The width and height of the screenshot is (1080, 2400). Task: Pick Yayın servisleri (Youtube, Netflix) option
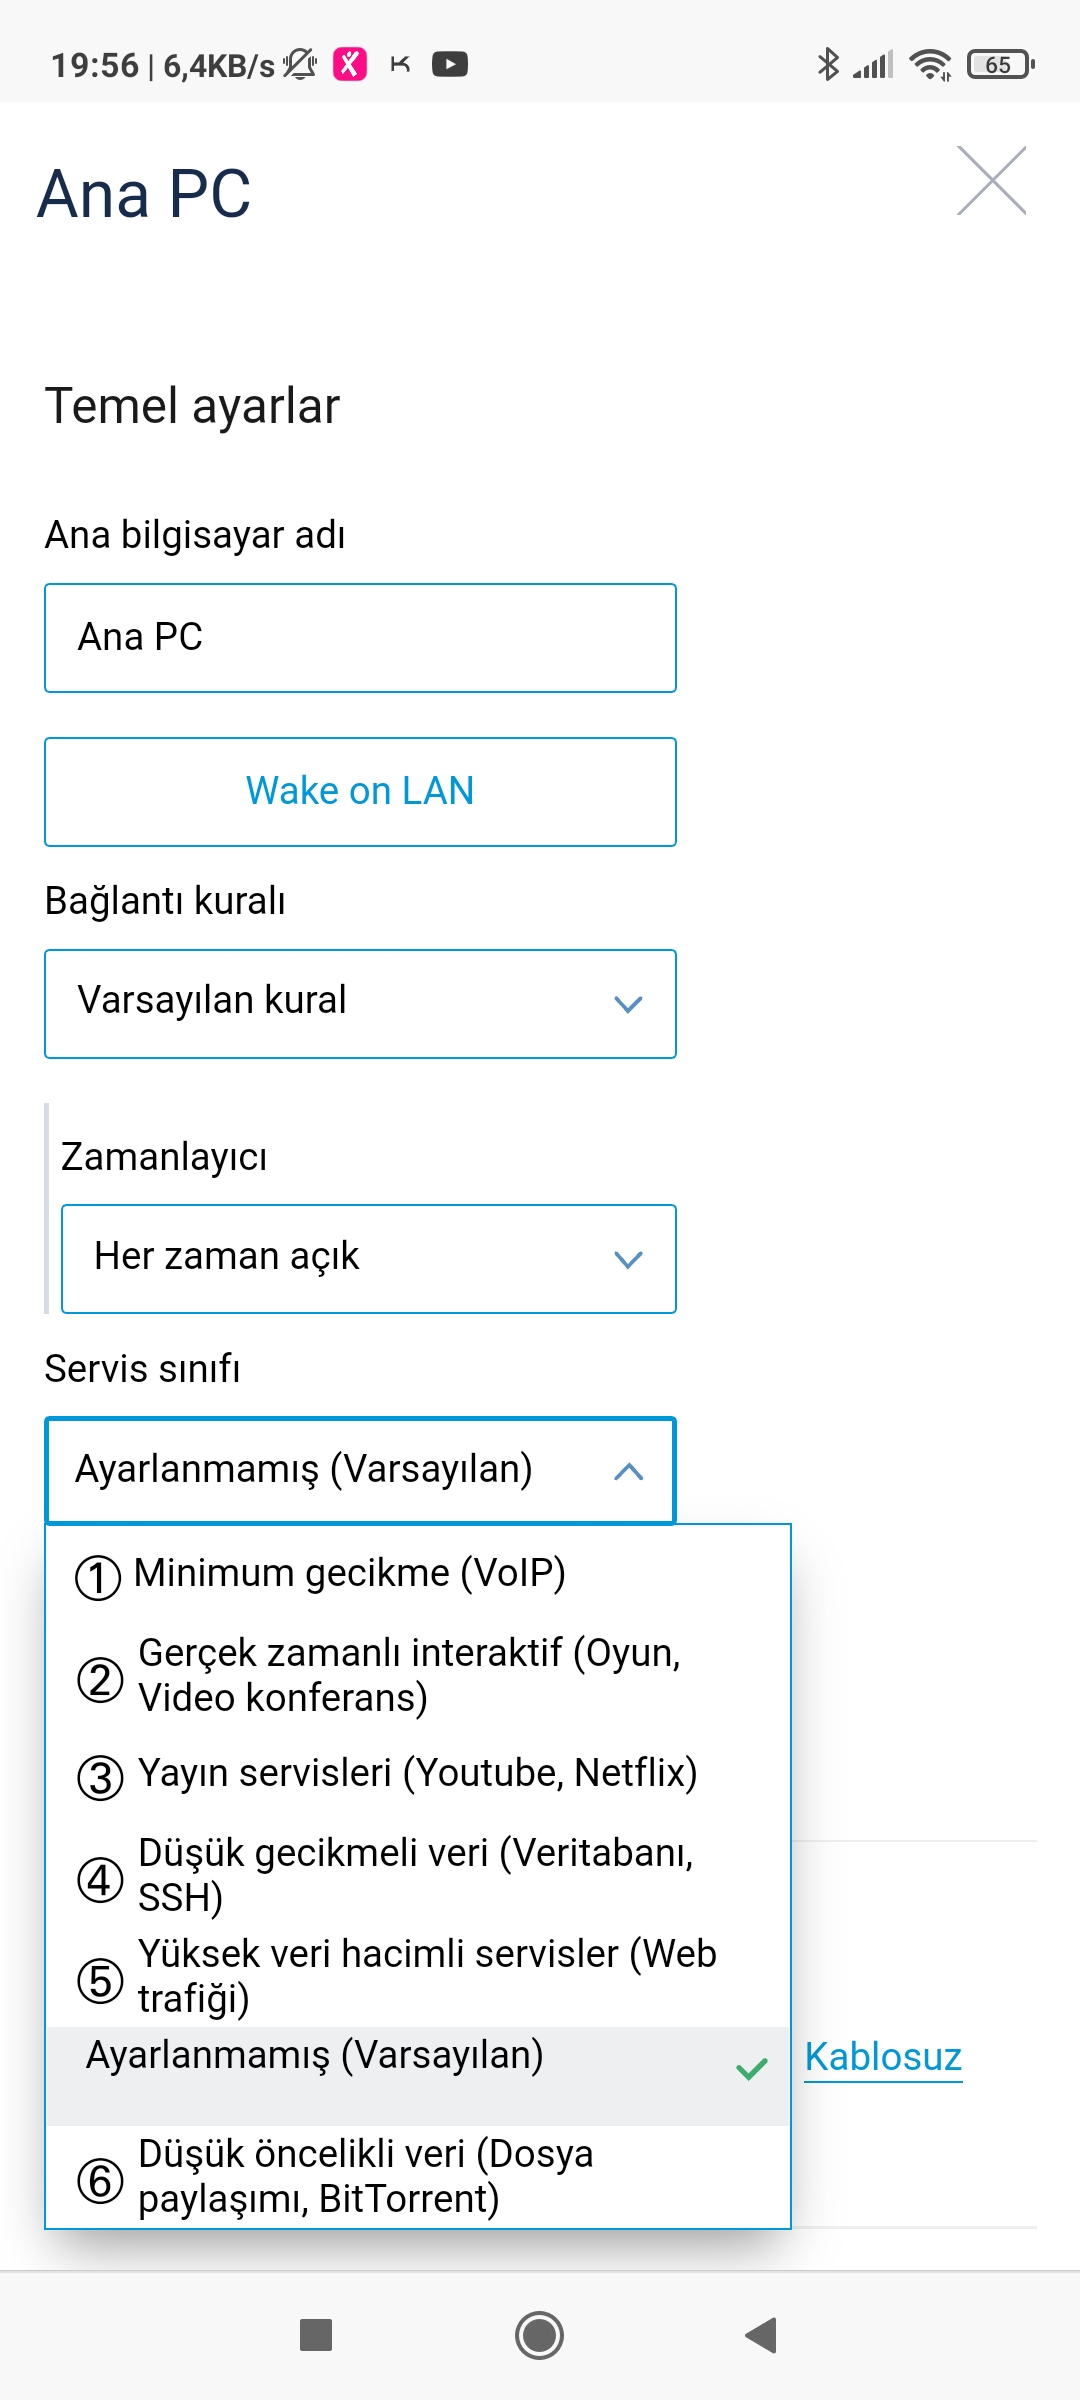pos(418,1775)
